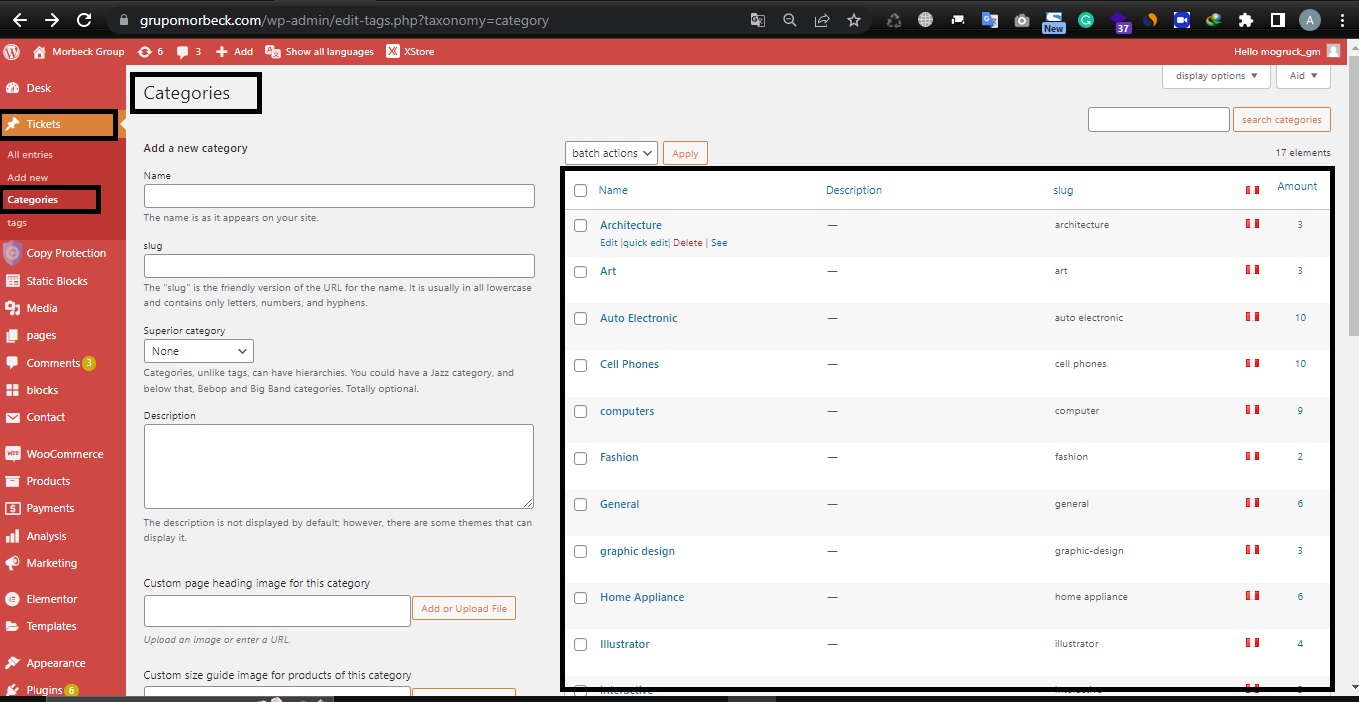1359x702 pixels.
Task: Bookmark this page with the star icon
Action: click(853, 19)
